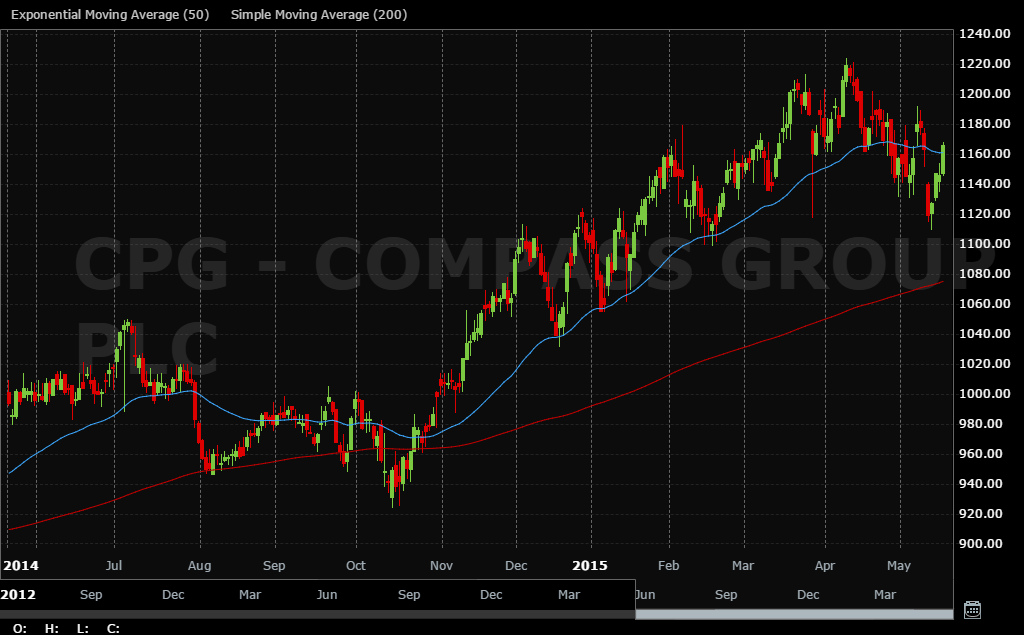This screenshot has width=1024, height=635.
Task: Click the 1240.00 price axis label
Action: [x=985, y=33]
